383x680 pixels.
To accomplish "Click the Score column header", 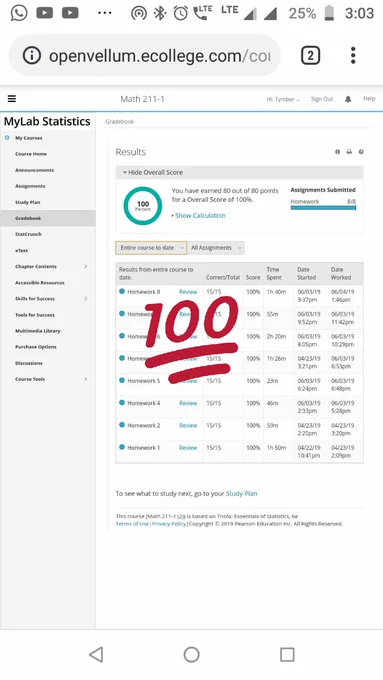I will (x=253, y=277).
